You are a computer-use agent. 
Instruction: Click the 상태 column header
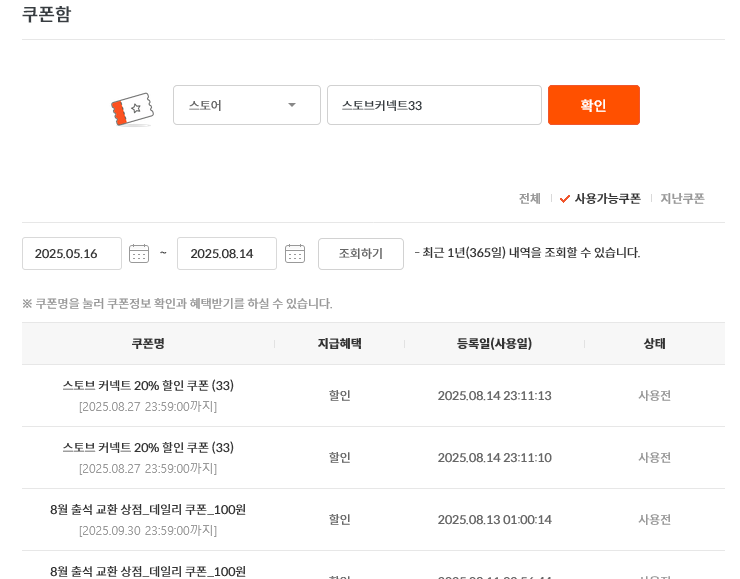coord(655,344)
